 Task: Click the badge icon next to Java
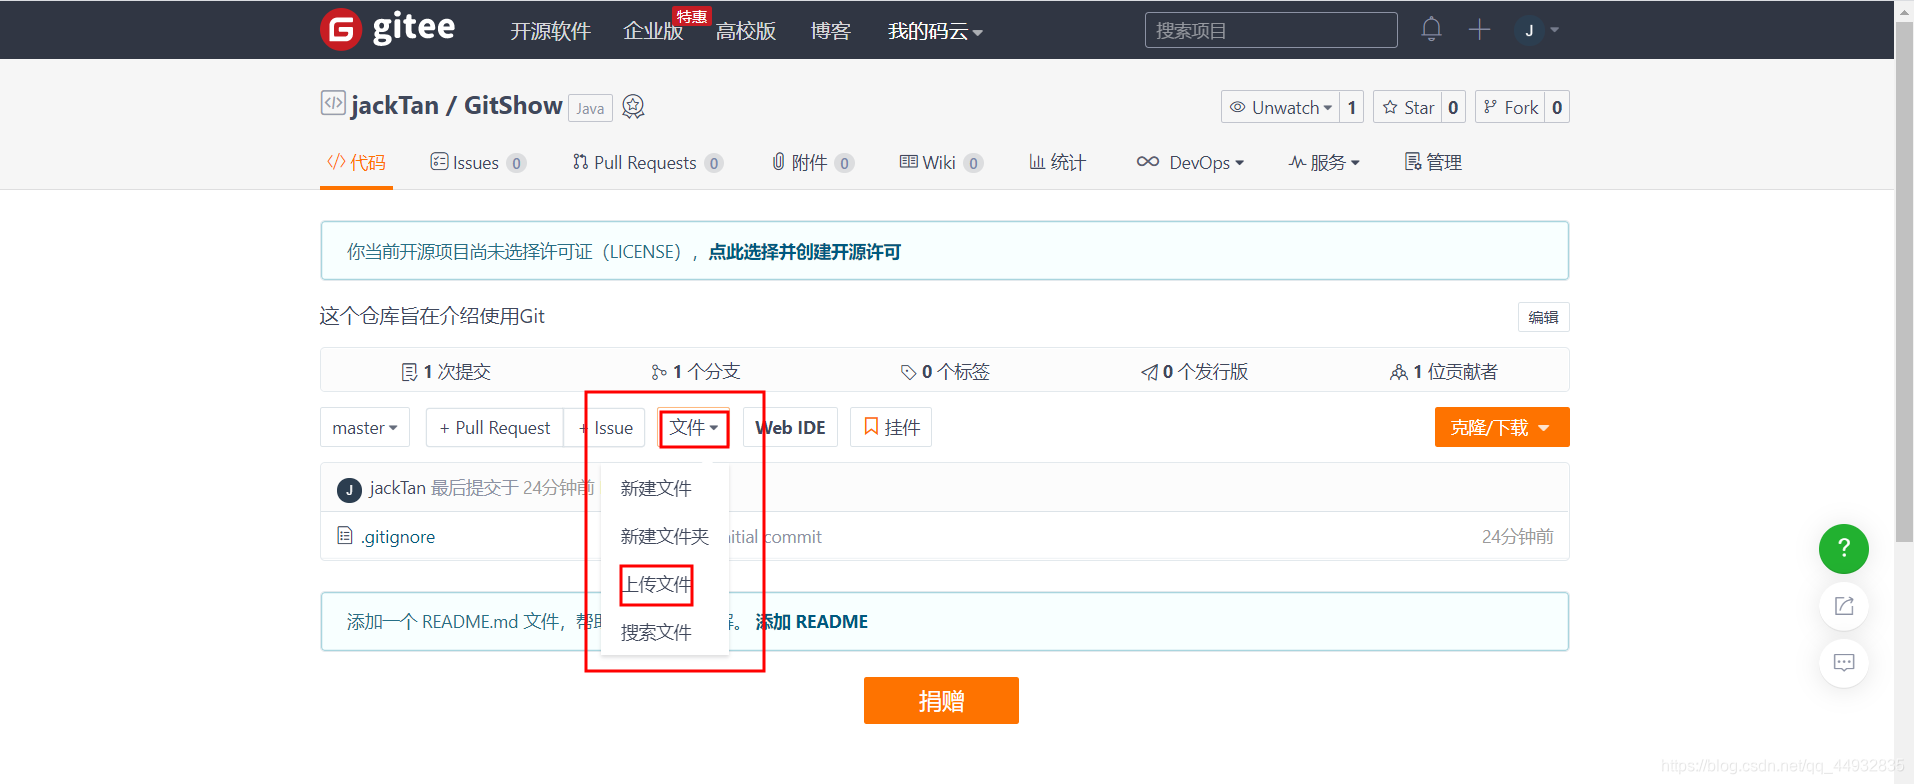(x=633, y=106)
